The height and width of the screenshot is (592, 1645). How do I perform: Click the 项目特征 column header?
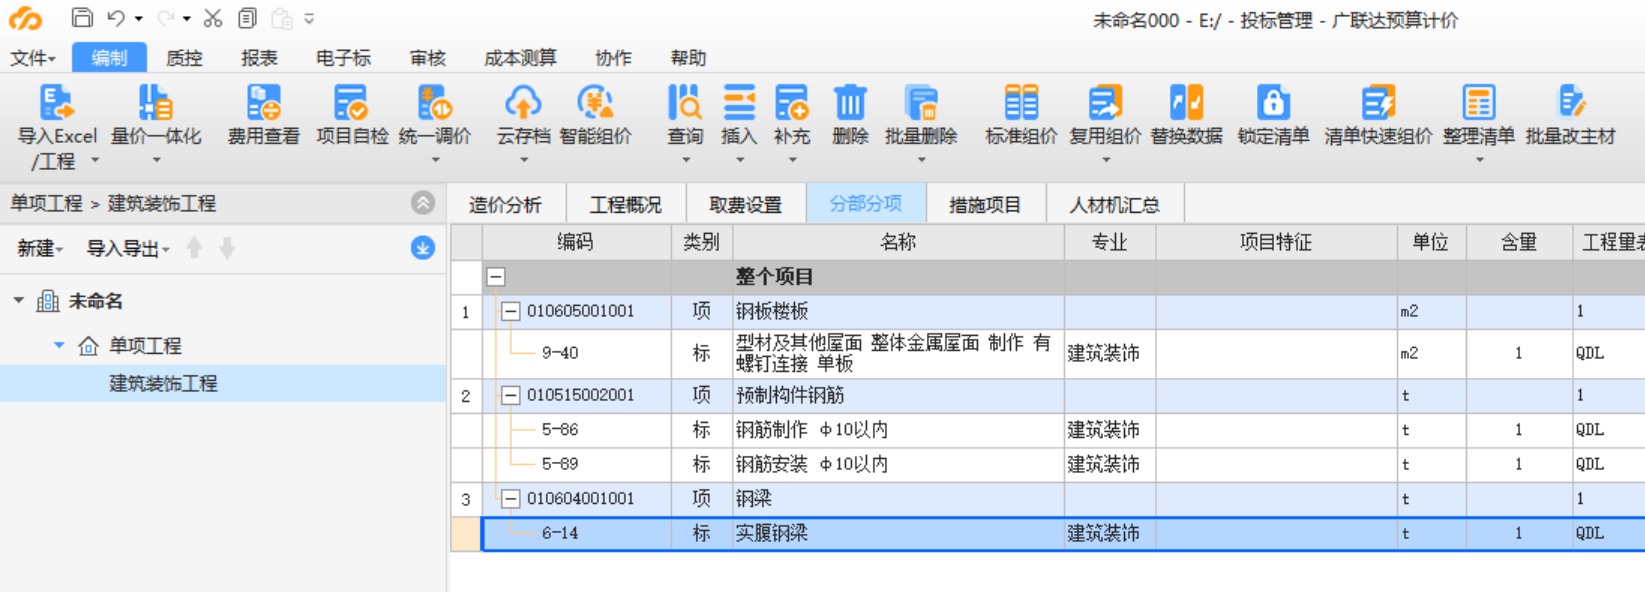(x=1276, y=242)
